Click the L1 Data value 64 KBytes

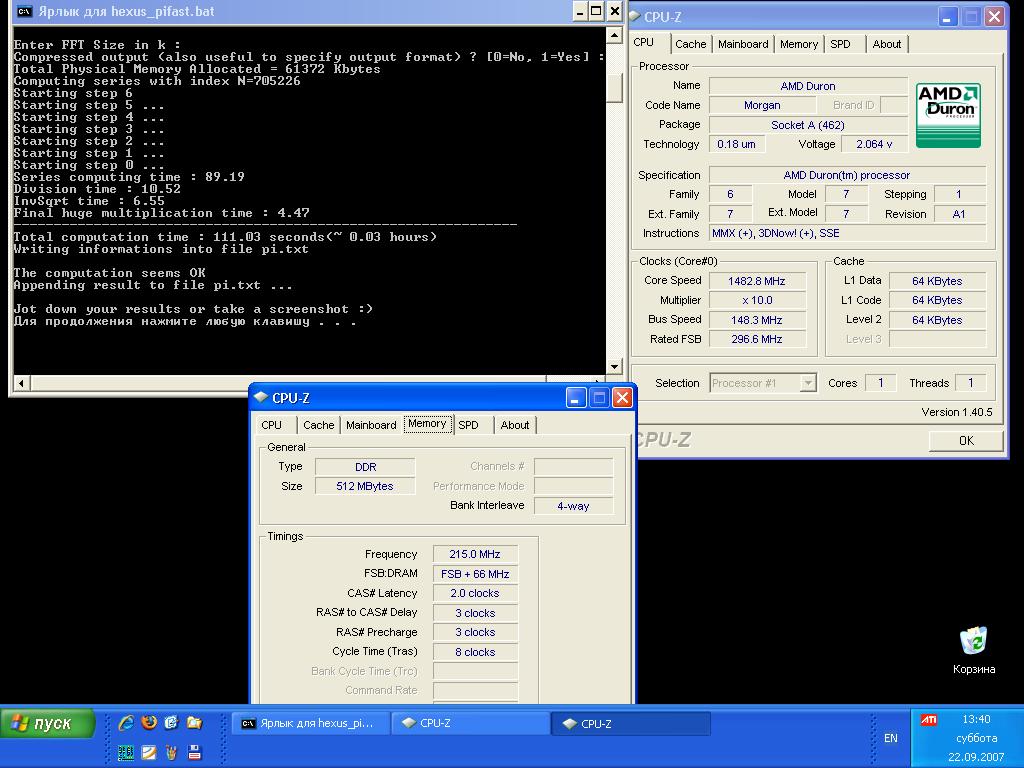click(937, 281)
